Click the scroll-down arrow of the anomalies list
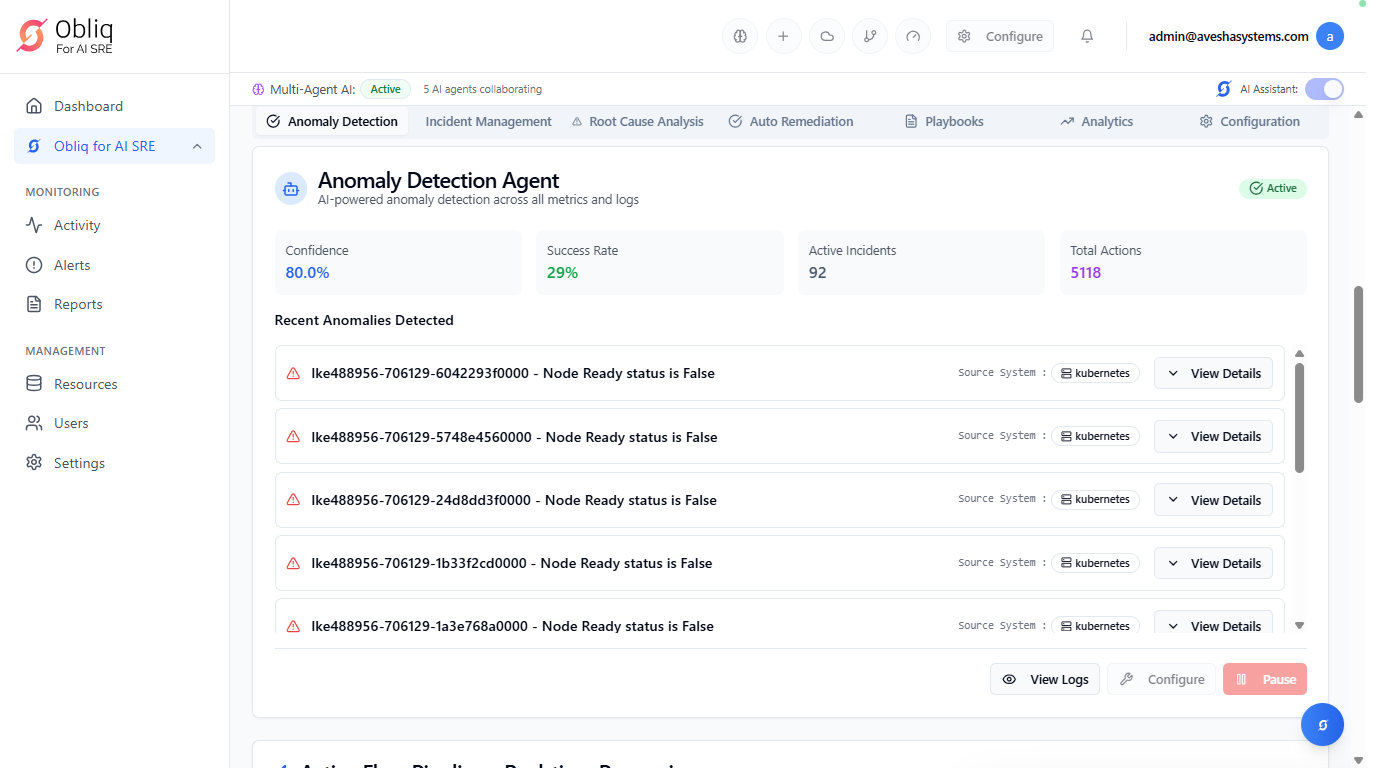The height and width of the screenshot is (780, 1373). coord(1299,625)
